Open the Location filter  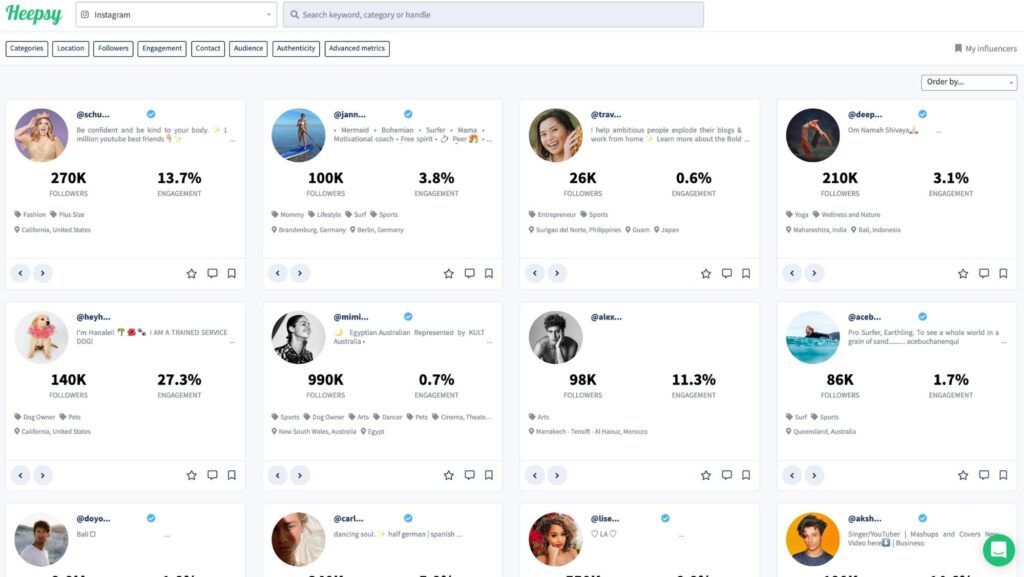point(71,48)
